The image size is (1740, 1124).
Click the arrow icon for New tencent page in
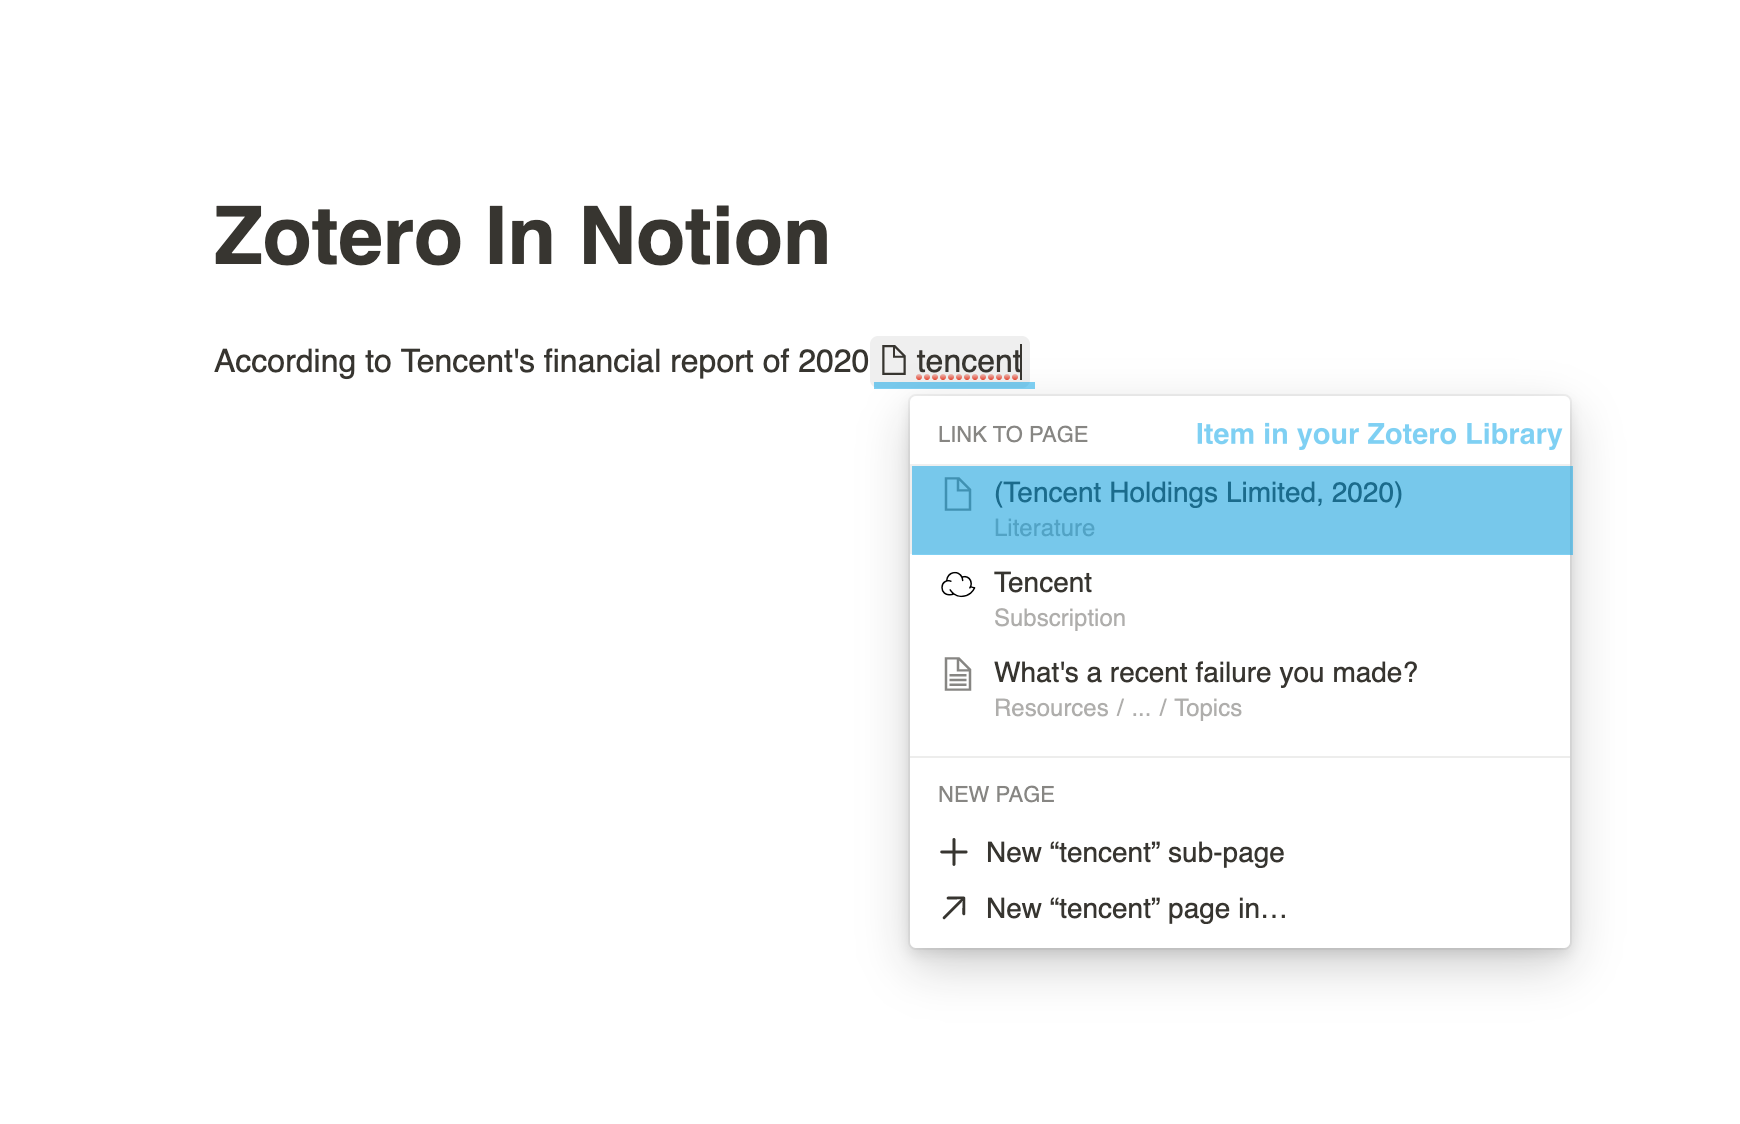954,908
